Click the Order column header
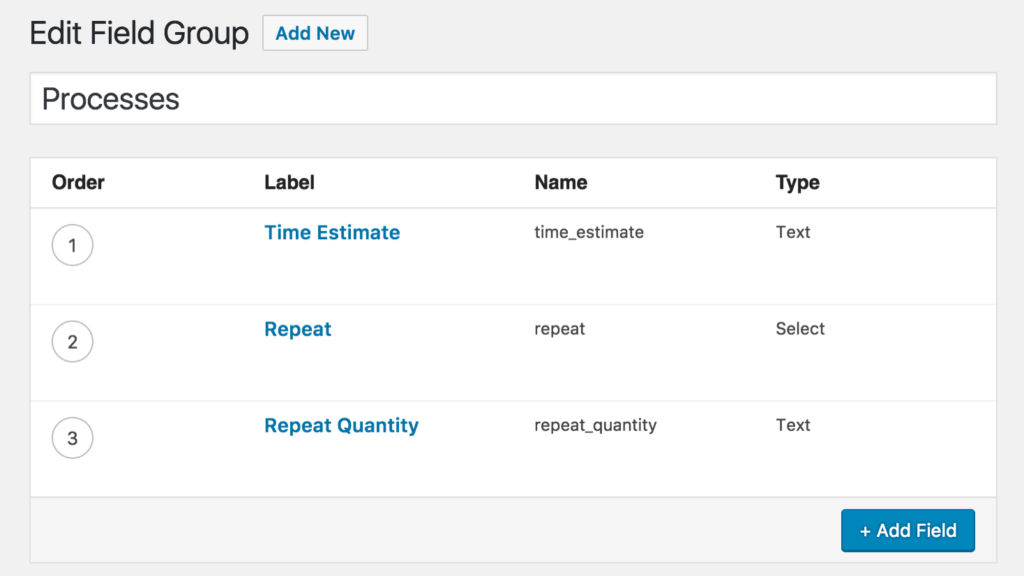The height and width of the screenshot is (576, 1024). (x=78, y=182)
